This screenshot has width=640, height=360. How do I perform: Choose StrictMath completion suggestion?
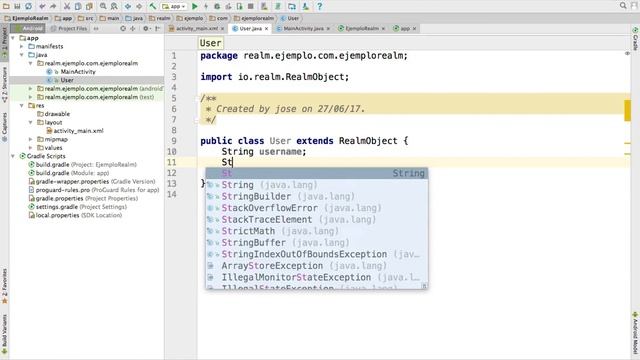(317, 231)
